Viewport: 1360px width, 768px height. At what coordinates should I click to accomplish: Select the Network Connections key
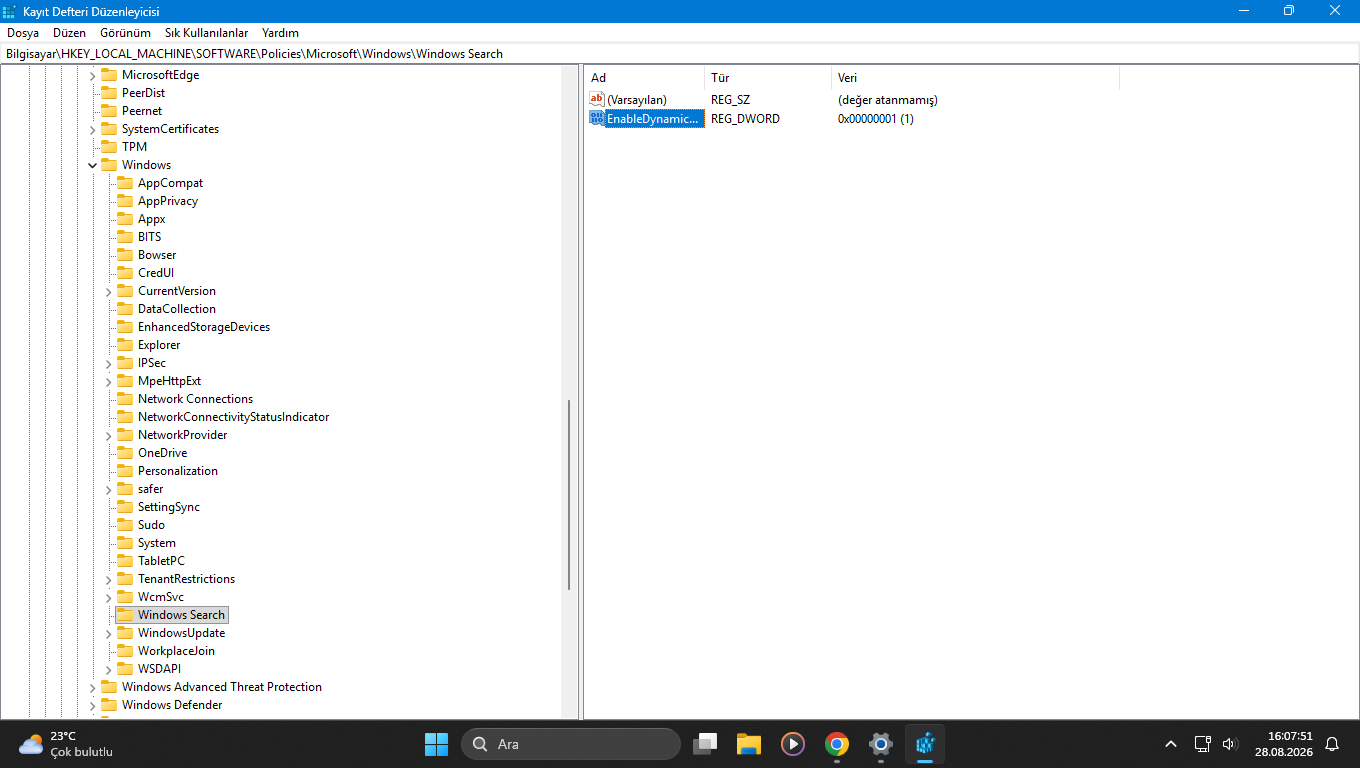point(196,399)
